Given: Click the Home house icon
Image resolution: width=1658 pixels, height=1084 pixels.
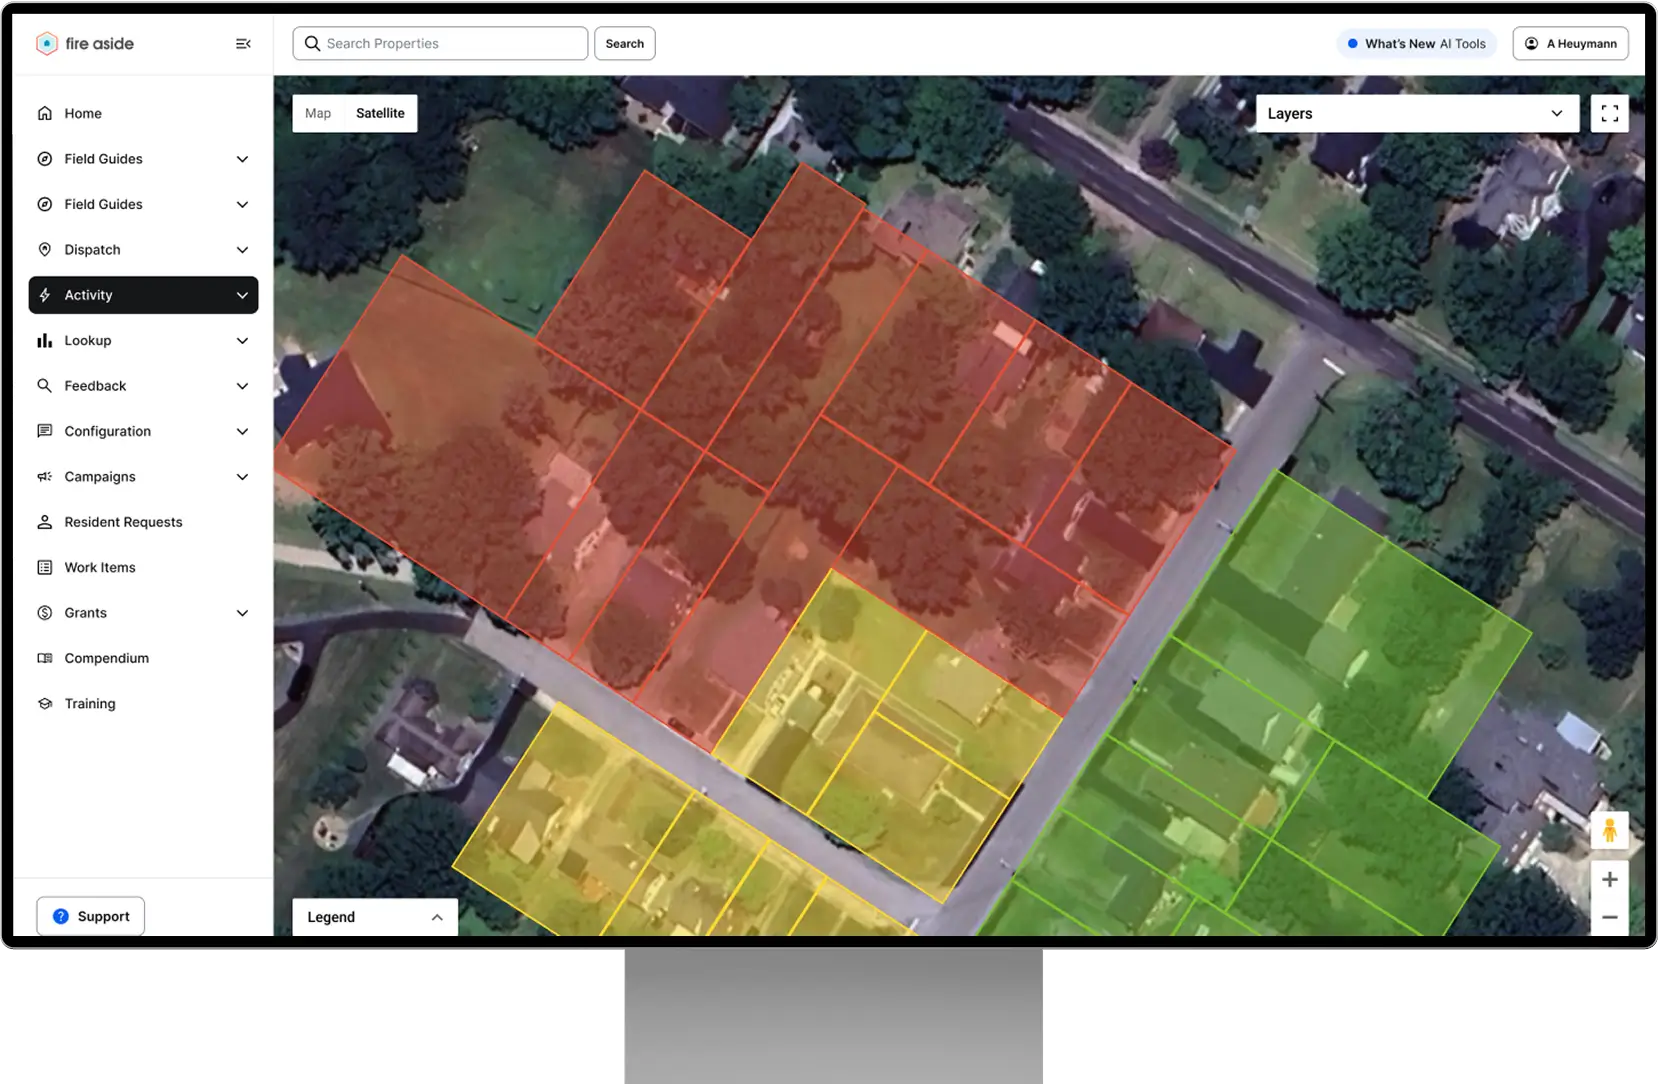Looking at the screenshot, I should click(45, 113).
